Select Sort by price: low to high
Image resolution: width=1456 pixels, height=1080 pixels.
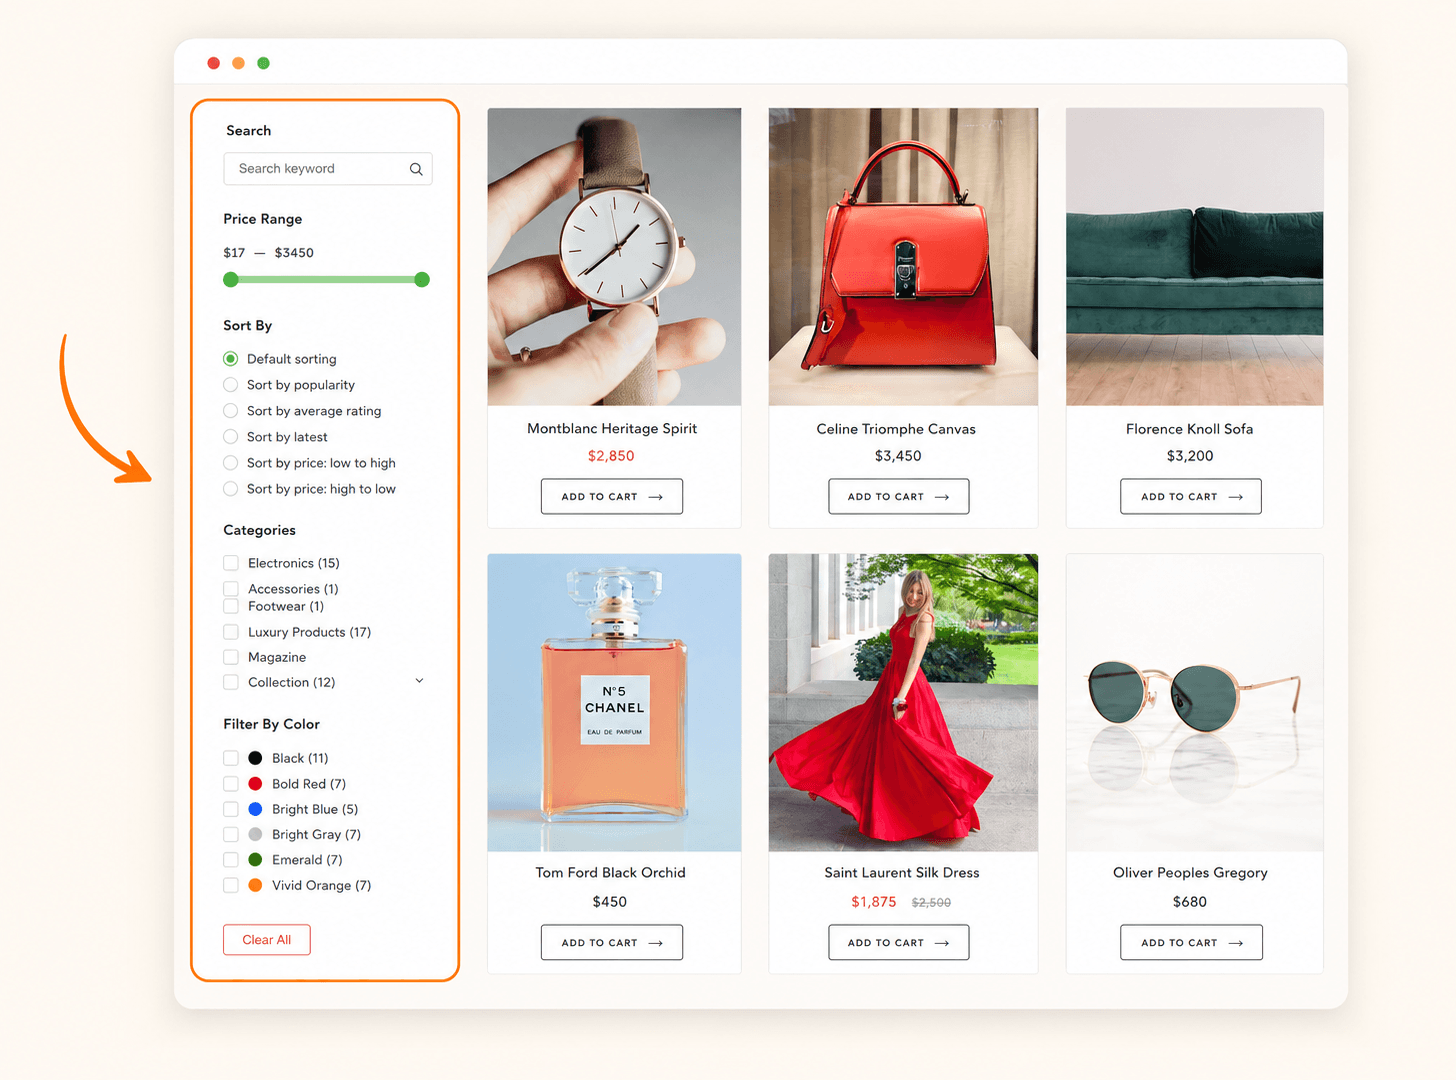coord(231,463)
